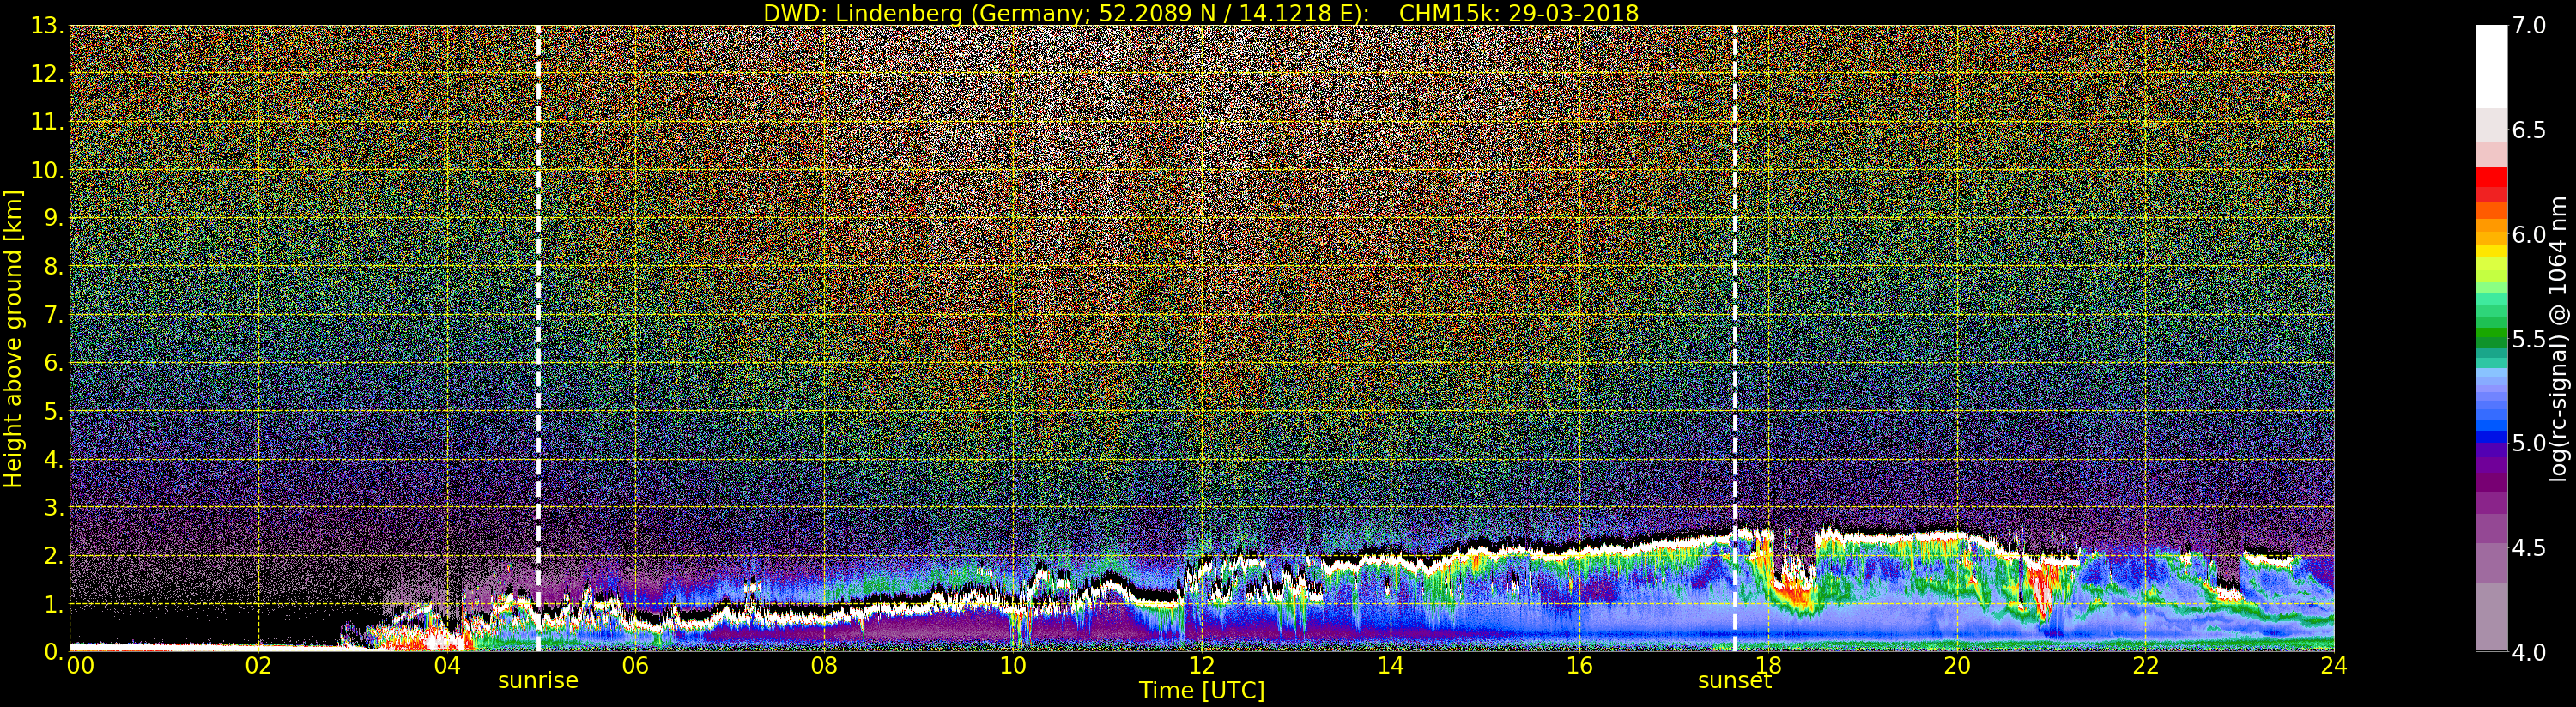
Task: Click the colorbar tick label '4.0'
Action: [2529, 652]
